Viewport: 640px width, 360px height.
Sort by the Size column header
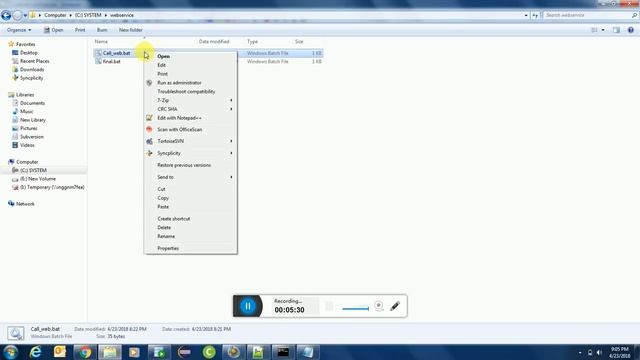tap(299, 42)
